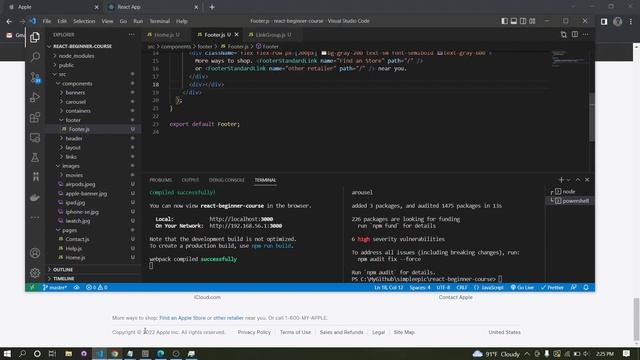Open the Accounts menu in activity bar
The image size is (640, 360).
35,253
